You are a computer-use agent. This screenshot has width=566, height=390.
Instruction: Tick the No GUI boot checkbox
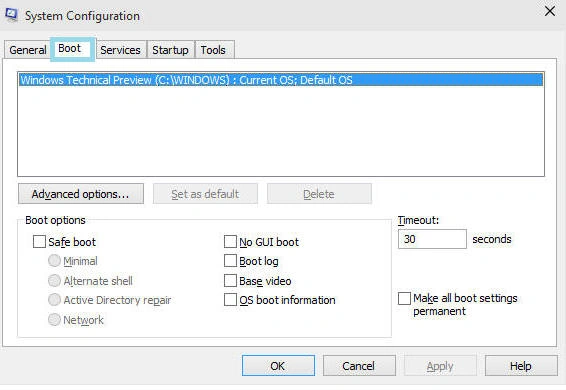pos(230,242)
